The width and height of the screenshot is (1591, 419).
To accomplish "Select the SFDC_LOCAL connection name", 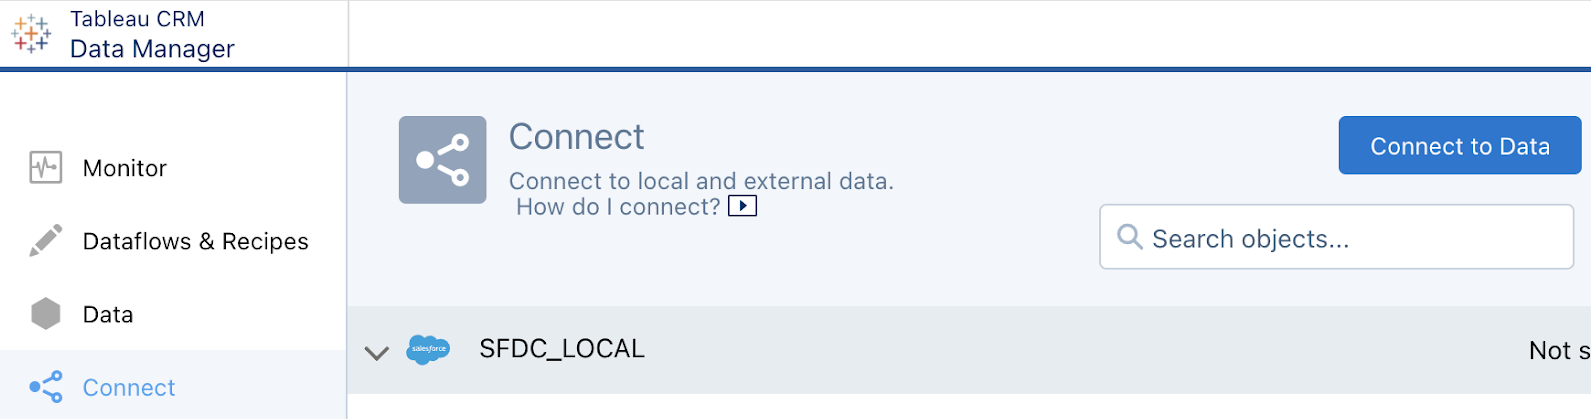I will coord(562,349).
